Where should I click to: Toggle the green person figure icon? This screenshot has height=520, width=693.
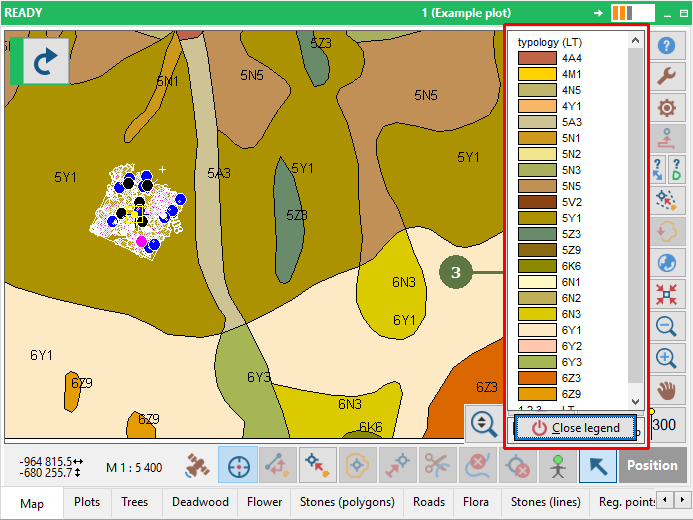point(557,465)
